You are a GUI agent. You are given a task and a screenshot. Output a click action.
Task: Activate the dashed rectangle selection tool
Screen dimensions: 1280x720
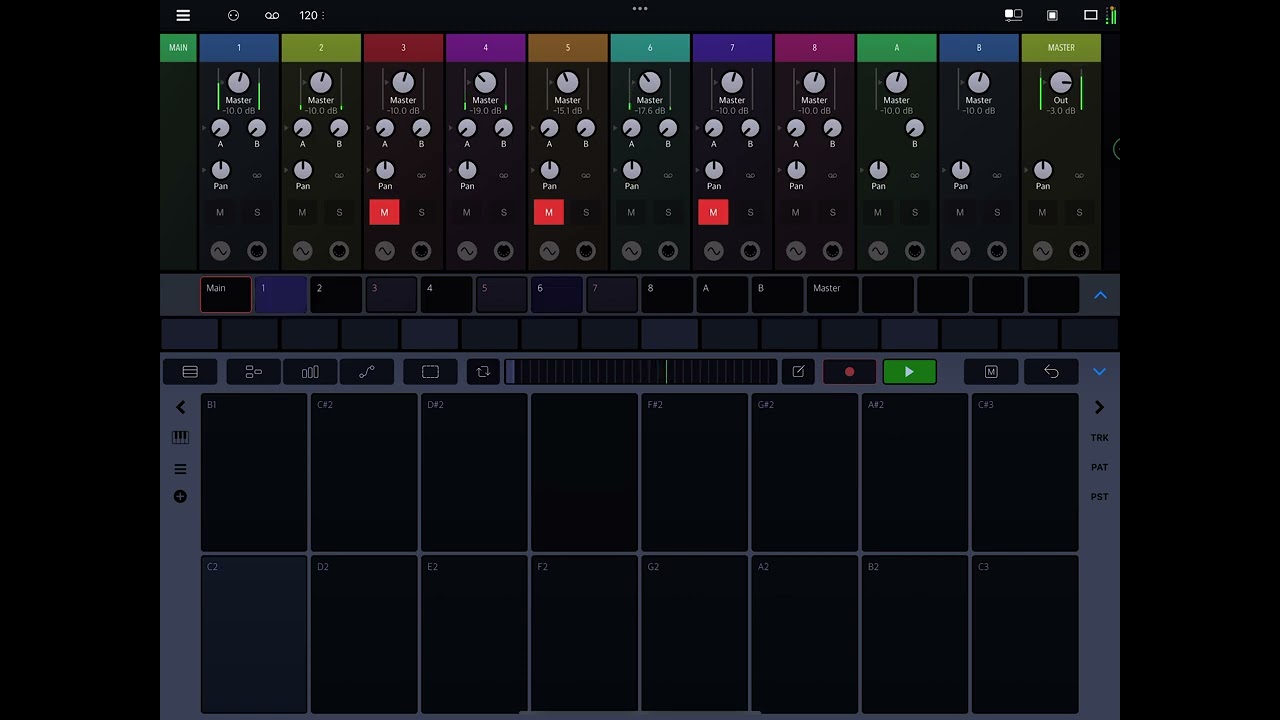(430, 372)
